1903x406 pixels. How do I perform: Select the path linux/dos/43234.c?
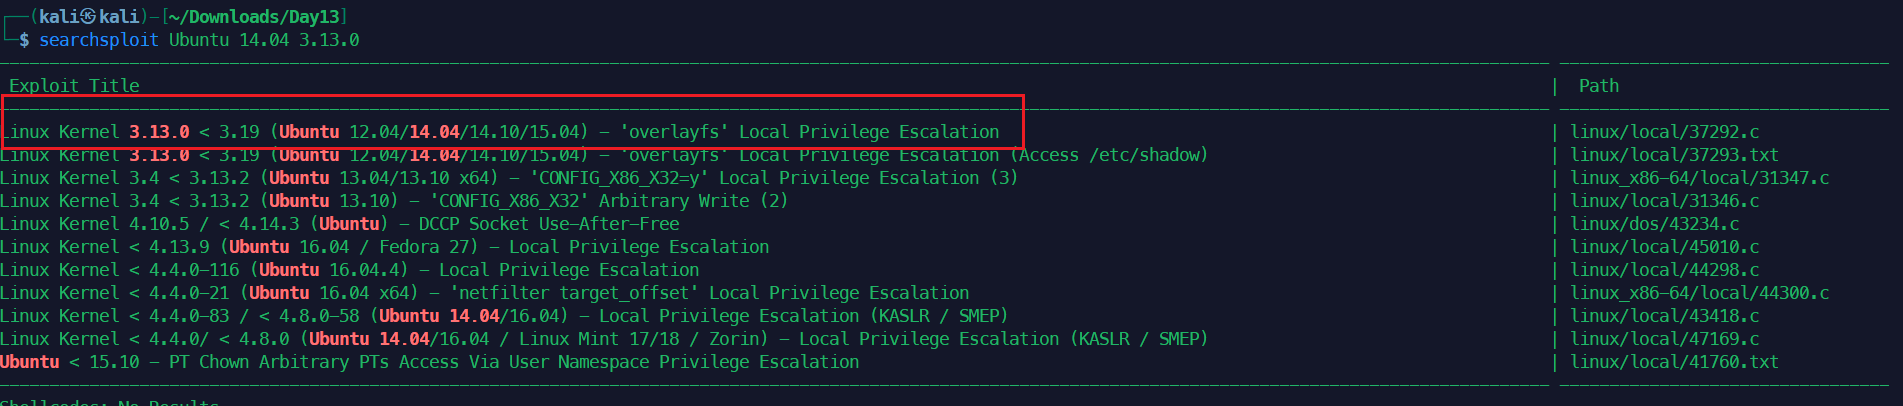point(1654,224)
